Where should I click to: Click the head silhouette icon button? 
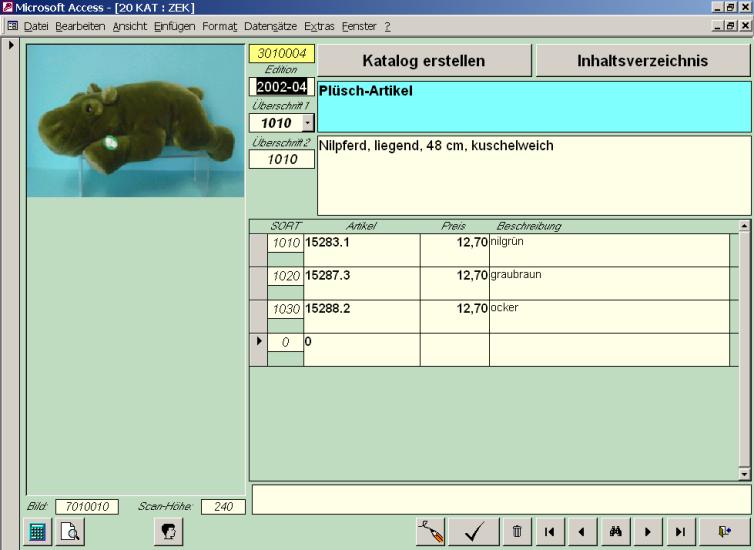click(x=168, y=532)
